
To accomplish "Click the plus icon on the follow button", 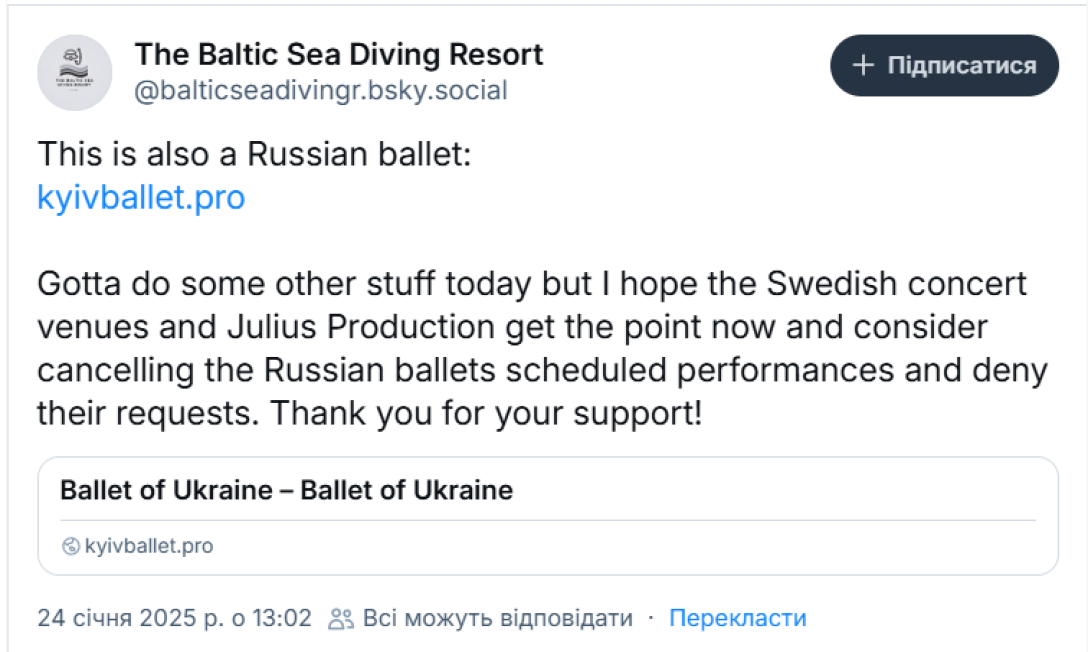I will [862, 66].
